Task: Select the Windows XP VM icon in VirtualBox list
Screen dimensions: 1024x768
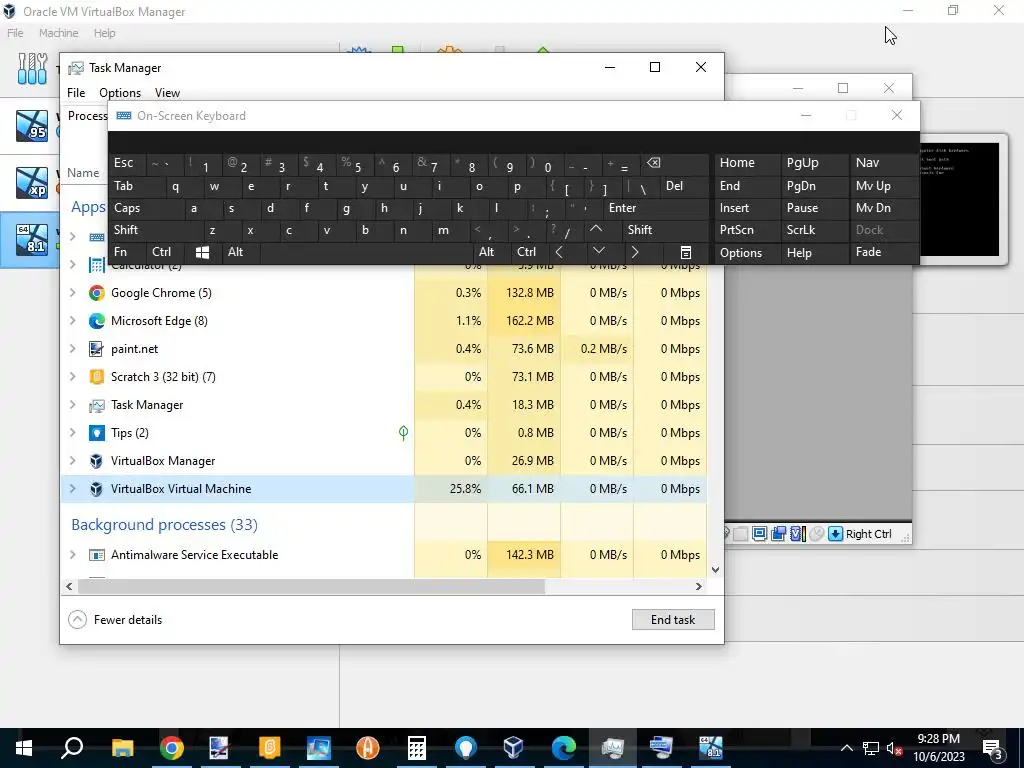Action: 32,182
